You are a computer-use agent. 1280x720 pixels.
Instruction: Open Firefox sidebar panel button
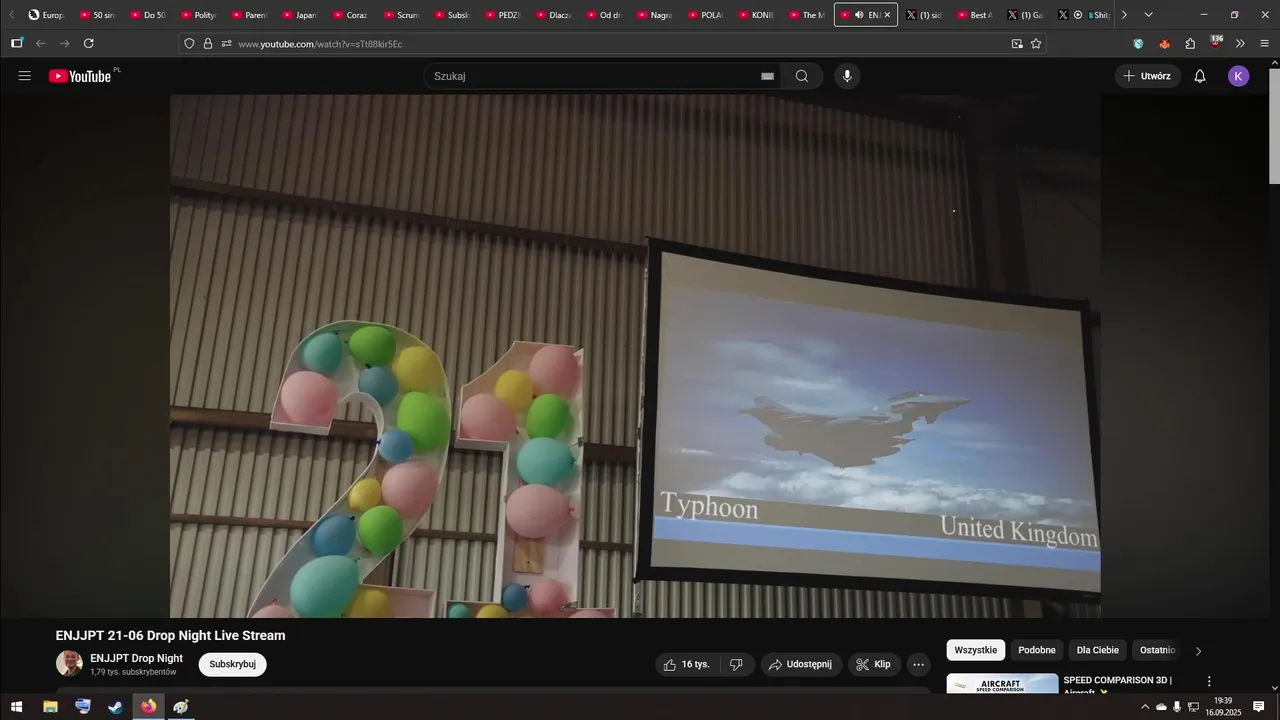17,44
